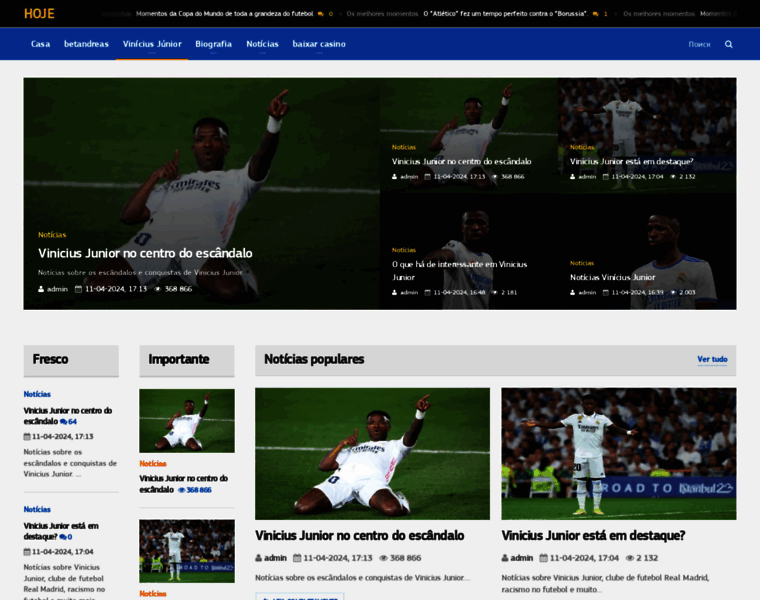
Task: Click first Notícias category label in Fresco
Action: tap(37, 394)
